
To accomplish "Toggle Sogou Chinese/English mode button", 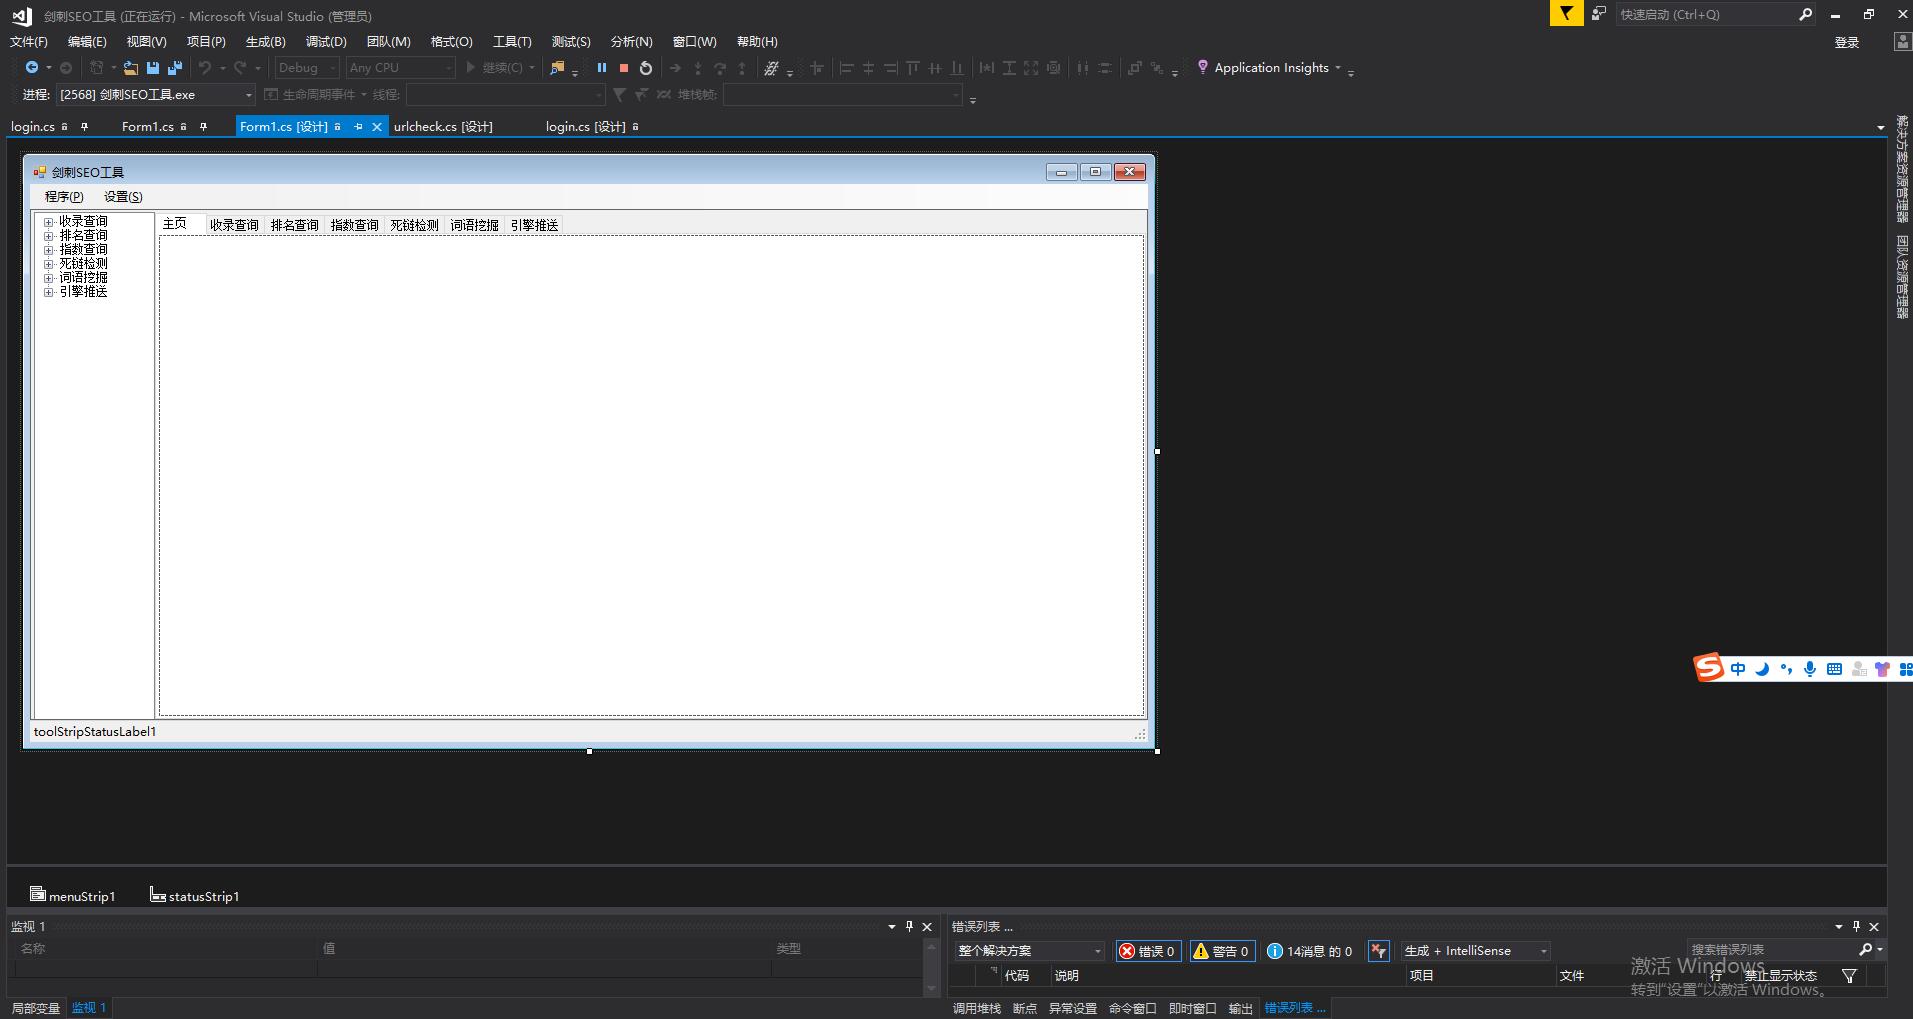I will (1738, 669).
